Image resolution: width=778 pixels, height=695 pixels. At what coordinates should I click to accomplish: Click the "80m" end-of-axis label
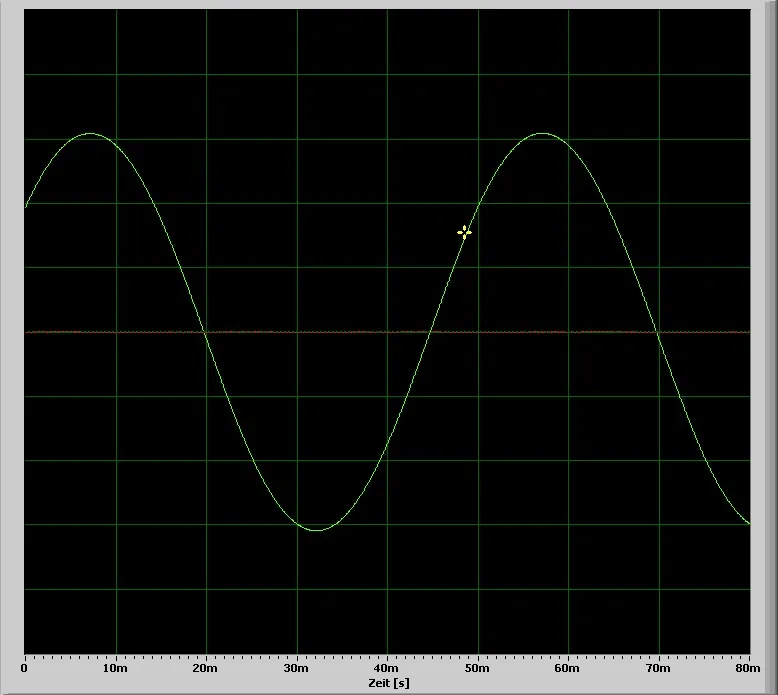[748, 668]
